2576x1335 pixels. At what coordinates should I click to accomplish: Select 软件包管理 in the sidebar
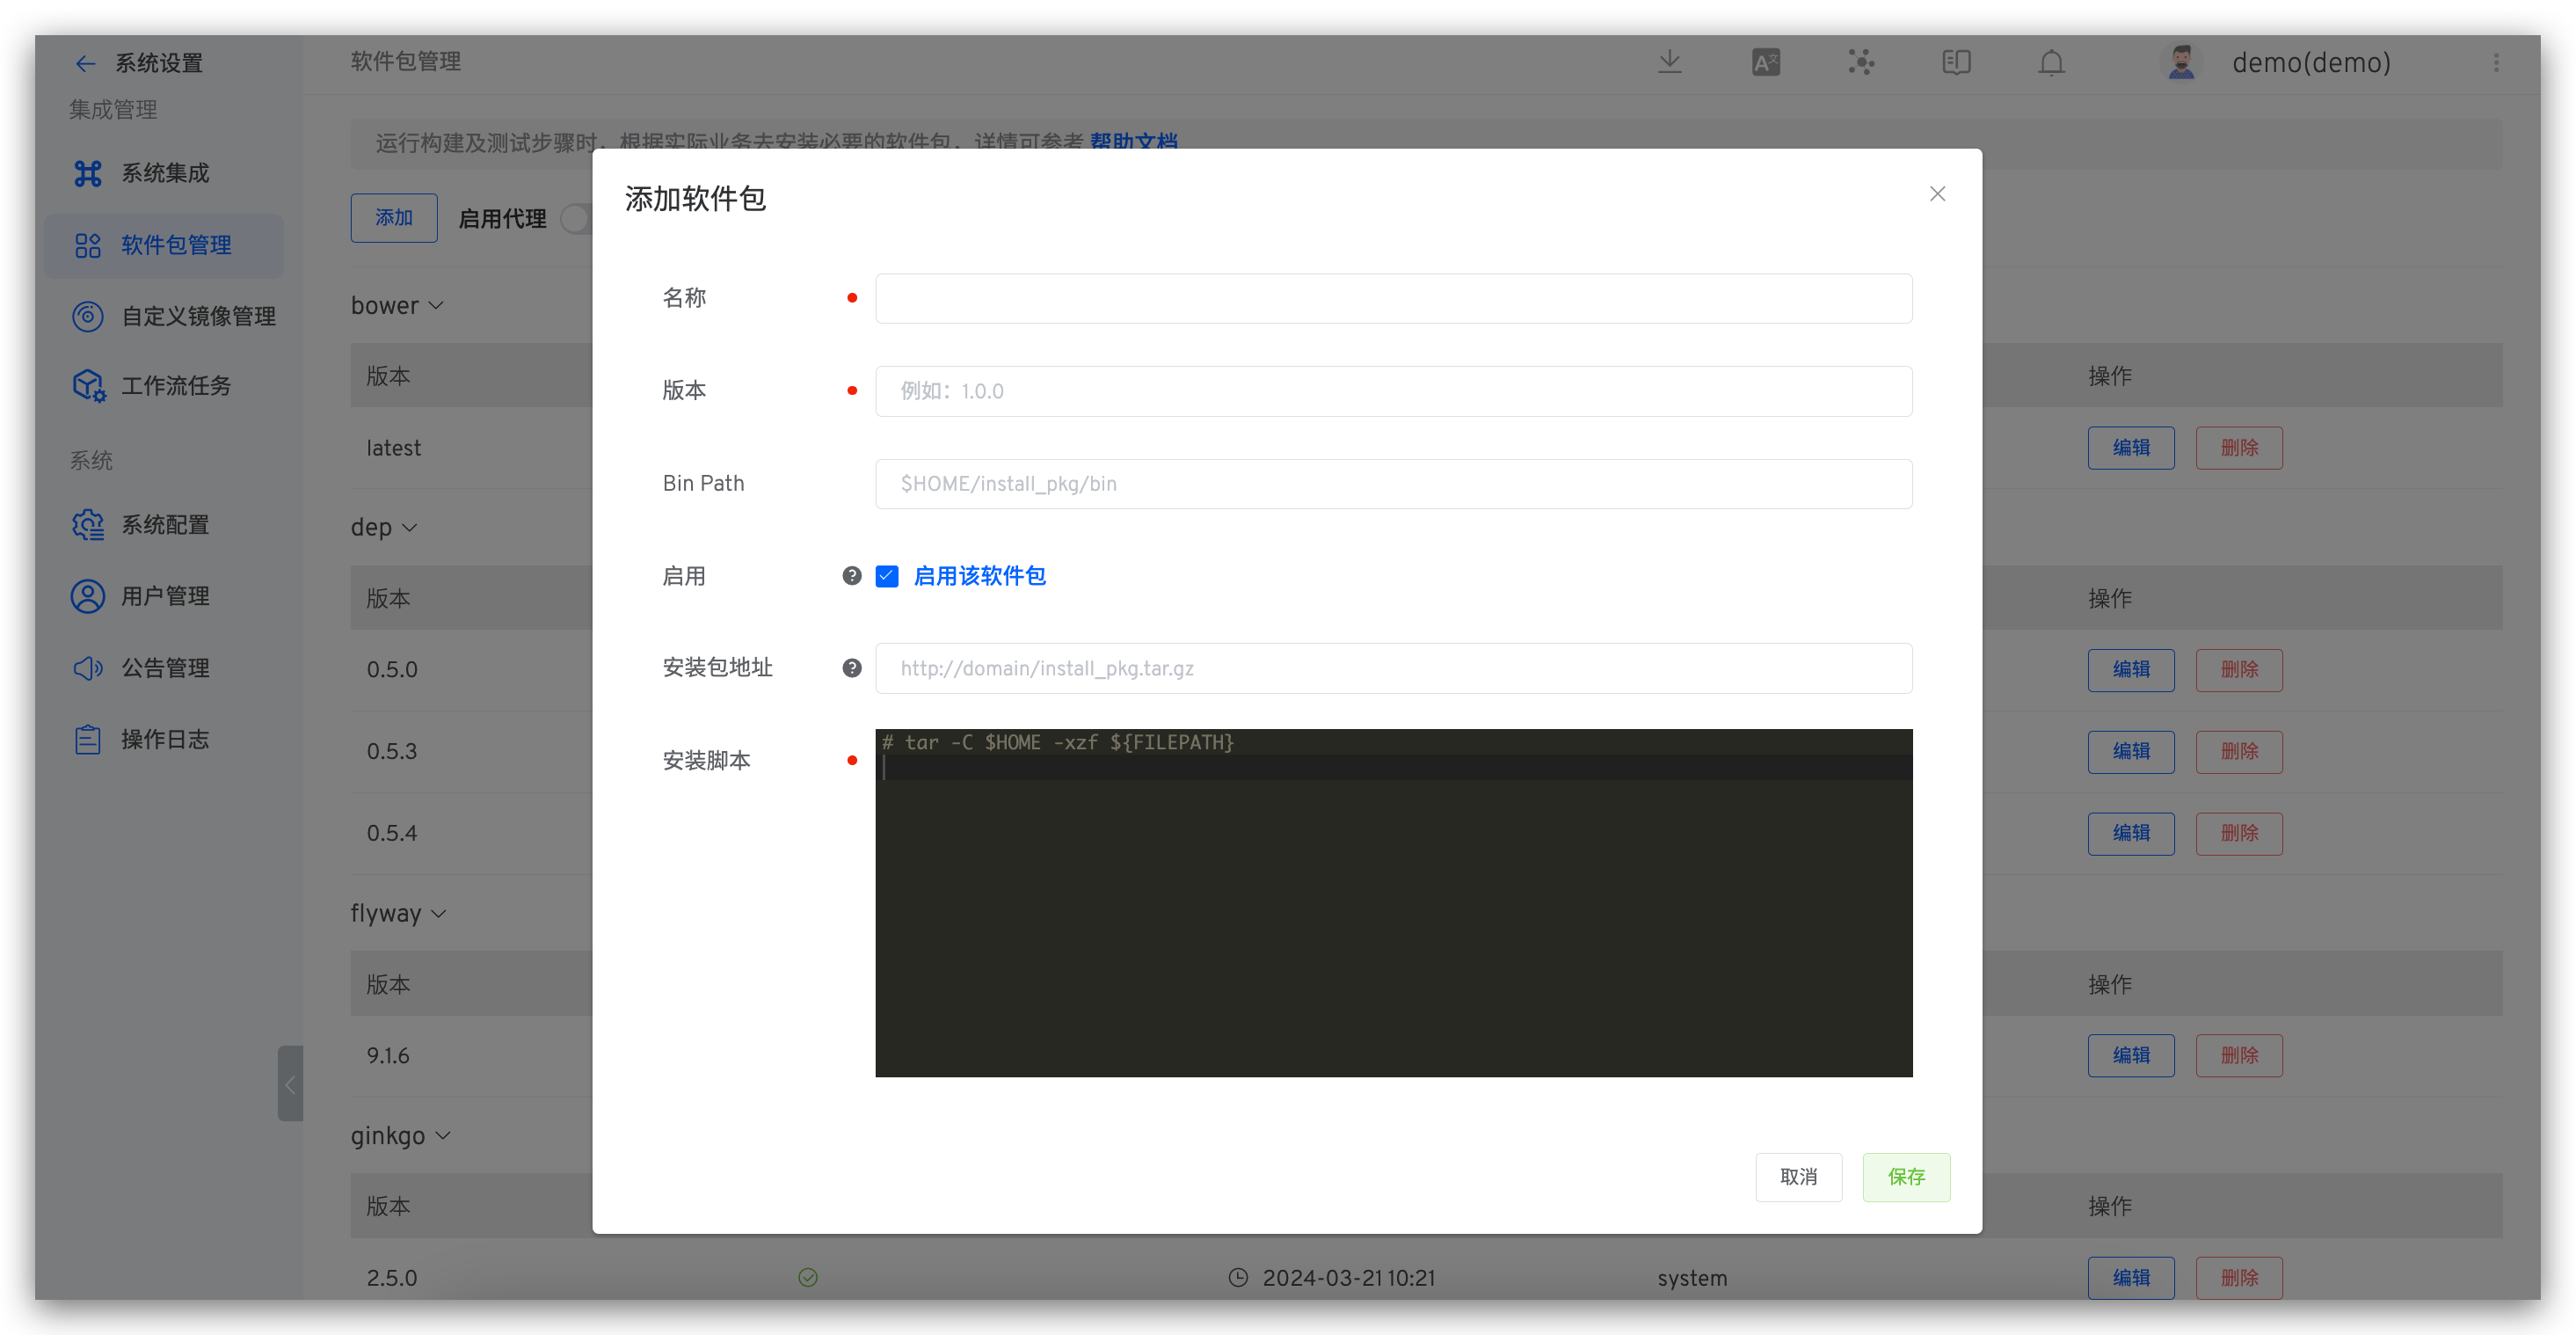[176, 245]
